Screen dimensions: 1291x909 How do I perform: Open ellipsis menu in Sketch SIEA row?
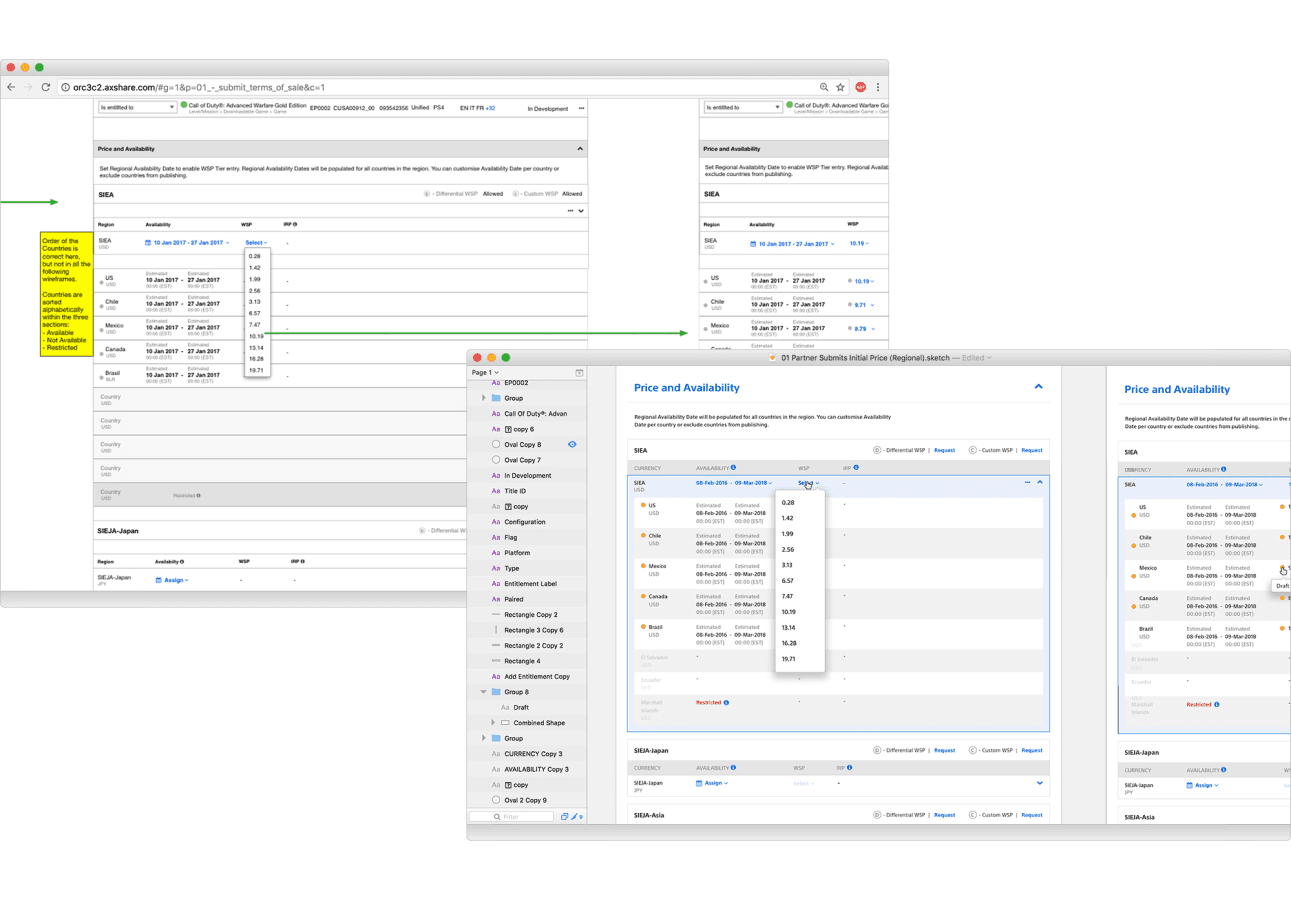(x=1027, y=482)
